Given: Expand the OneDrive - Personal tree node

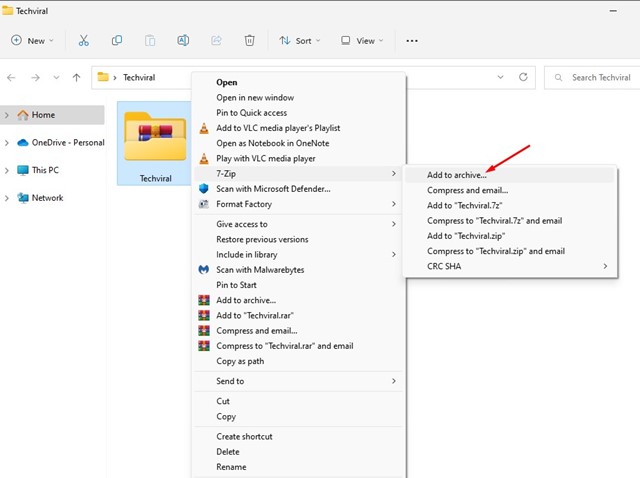Looking at the screenshot, I should (x=8, y=142).
